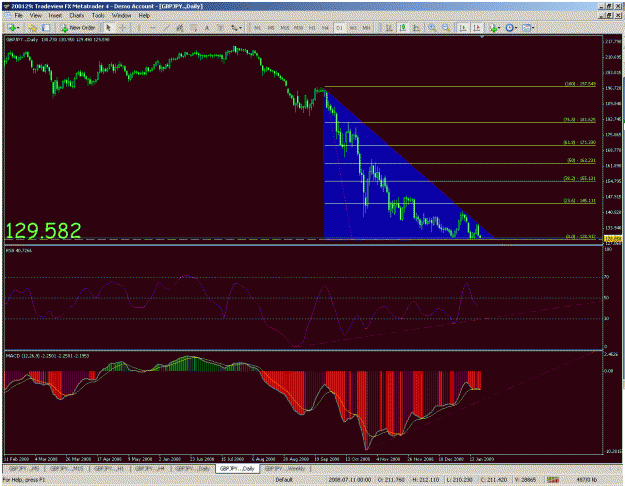
Task: Switch to H1 timeframe
Action: 312,28
